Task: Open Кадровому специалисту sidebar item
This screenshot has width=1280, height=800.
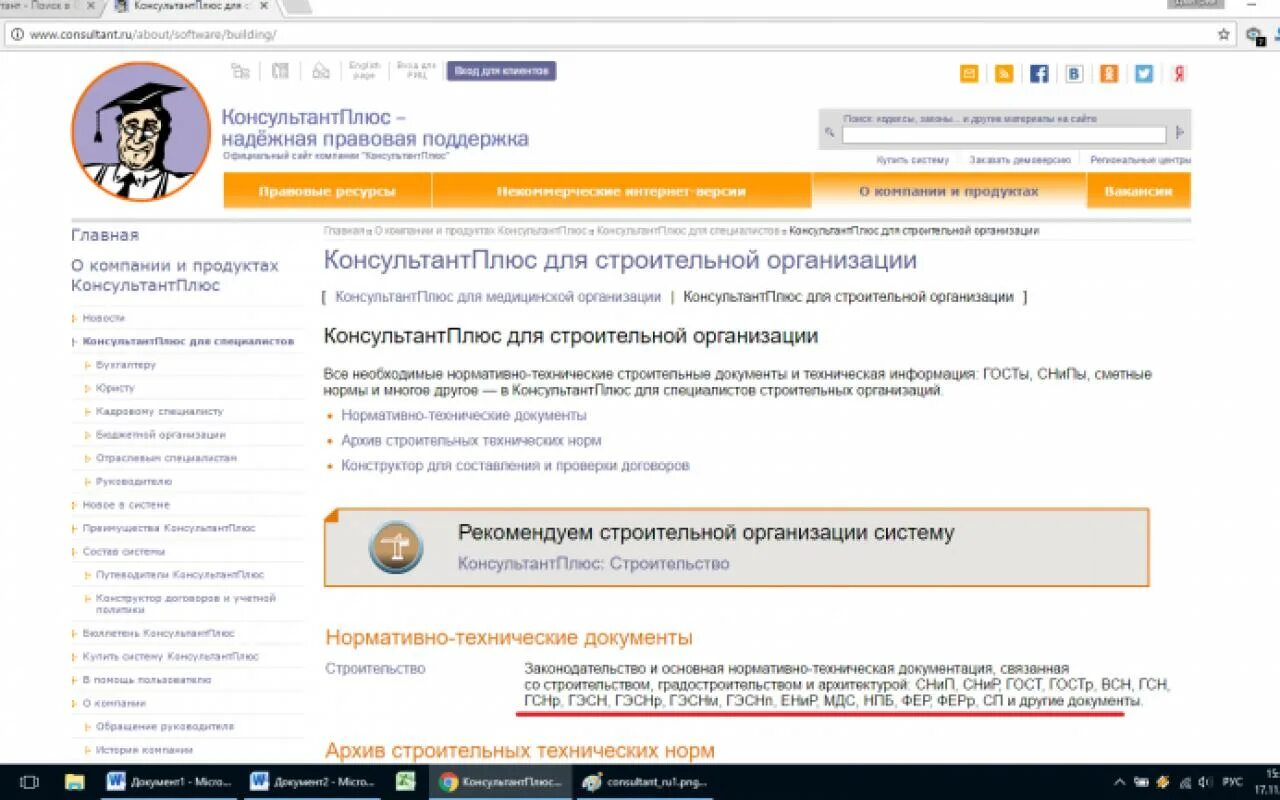Action: pos(160,411)
